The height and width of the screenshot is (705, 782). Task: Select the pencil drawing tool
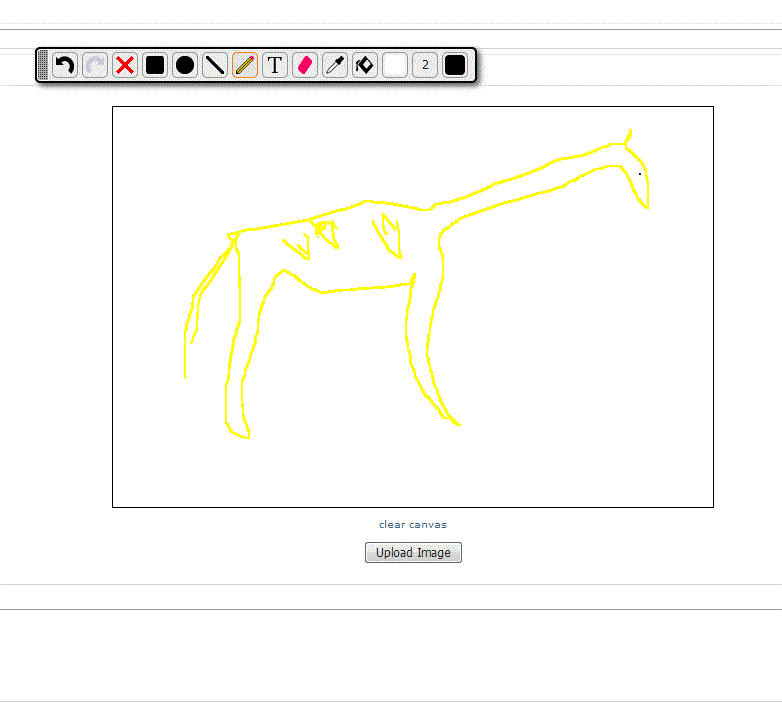(245, 66)
